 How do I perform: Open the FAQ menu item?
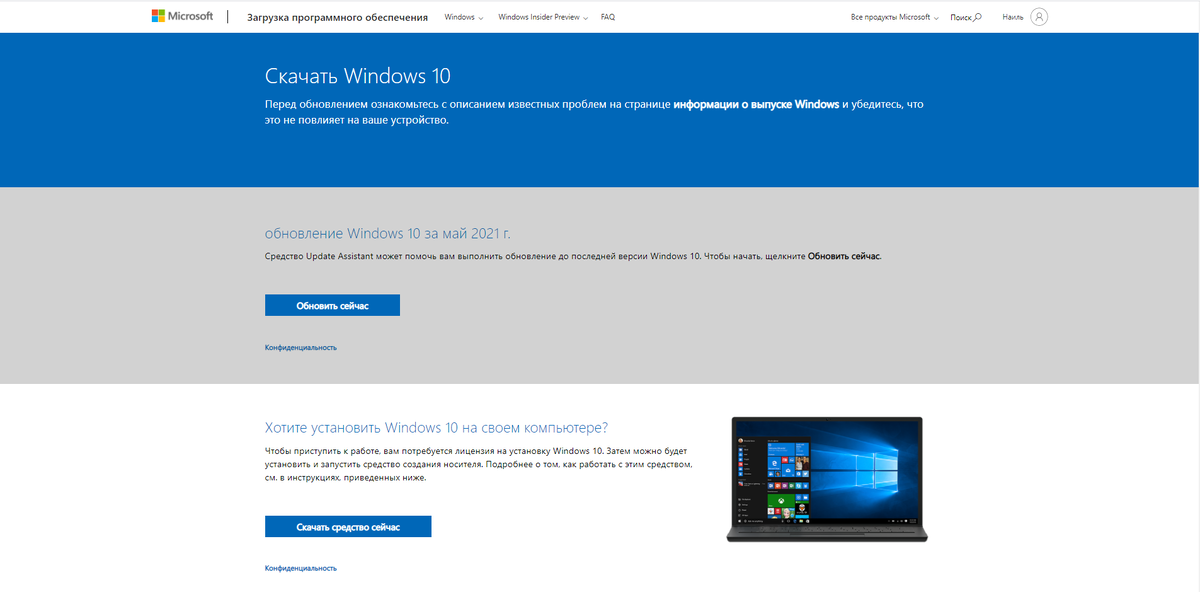pos(608,17)
